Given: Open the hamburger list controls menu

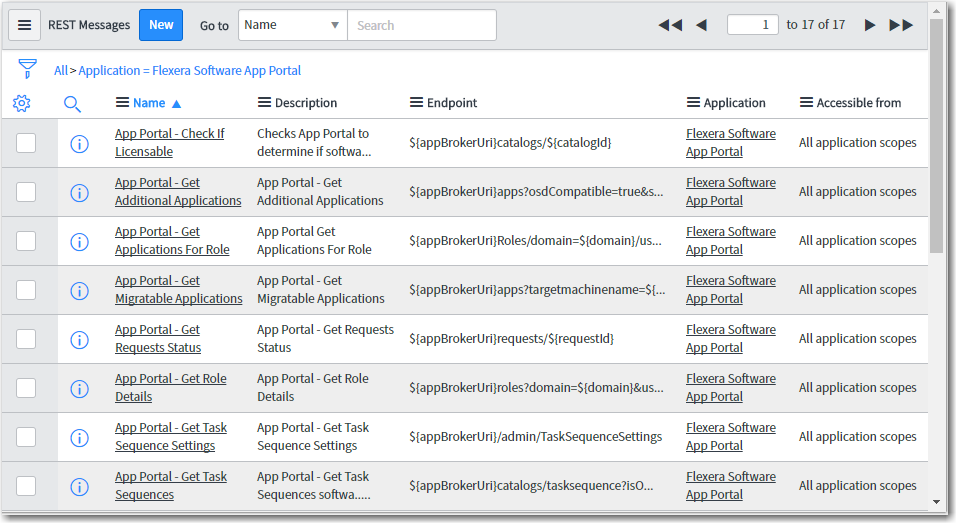Looking at the screenshot, I should [25, 25].
